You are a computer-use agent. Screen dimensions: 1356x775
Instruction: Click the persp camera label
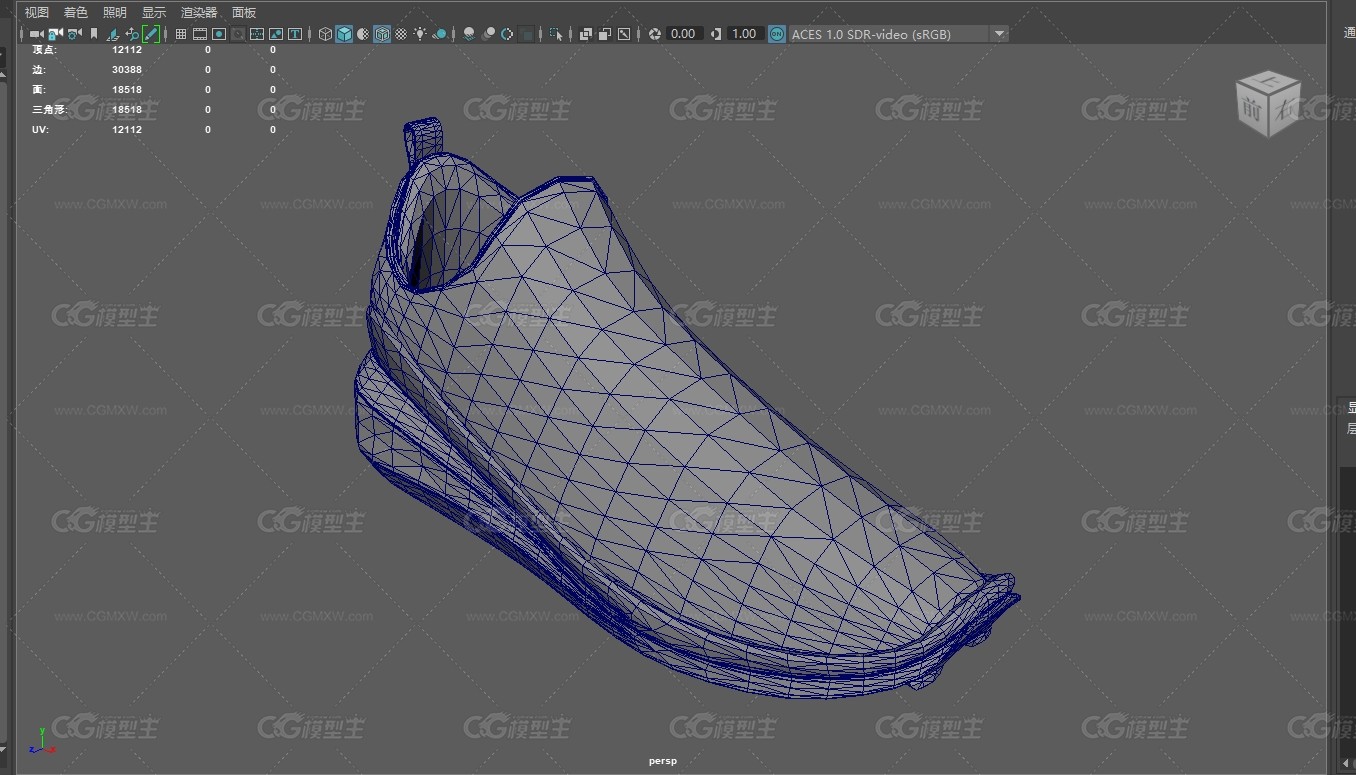coord(663,761)
